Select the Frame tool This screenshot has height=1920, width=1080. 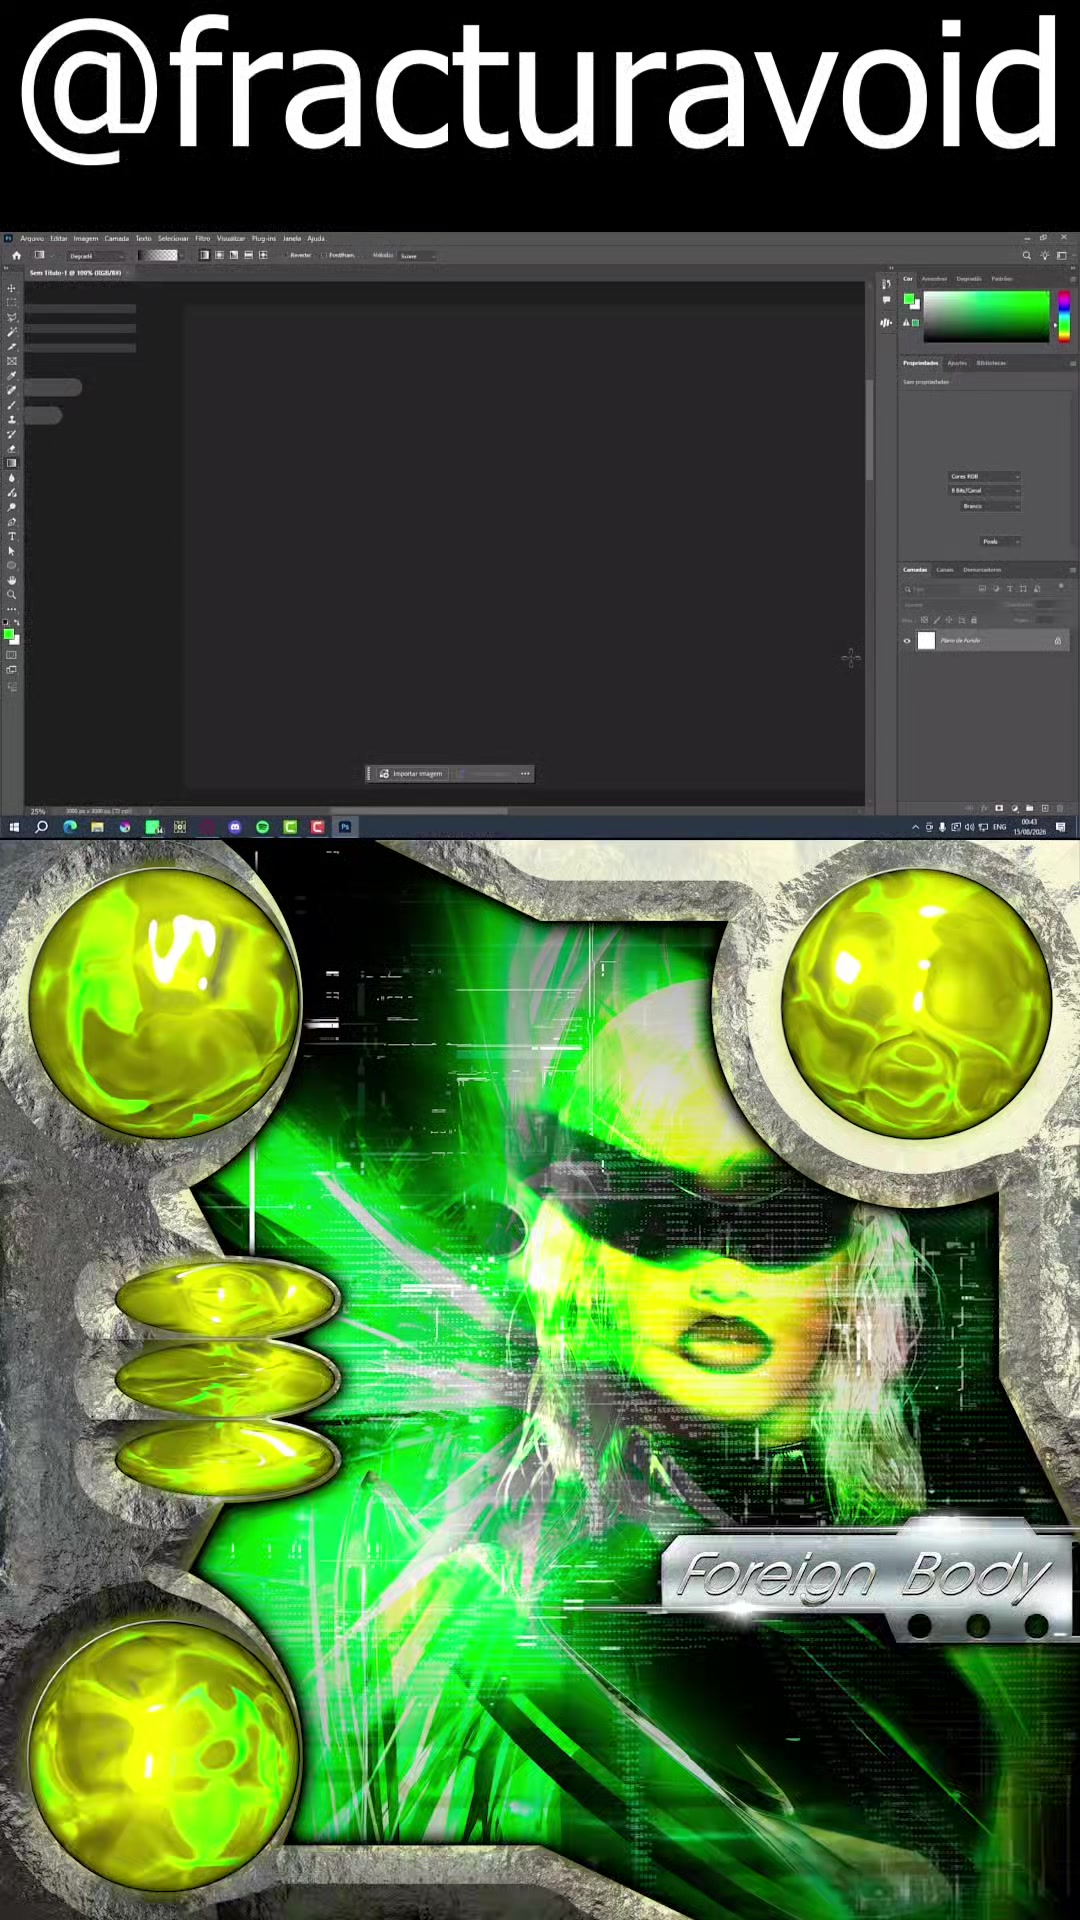(12, 361)
